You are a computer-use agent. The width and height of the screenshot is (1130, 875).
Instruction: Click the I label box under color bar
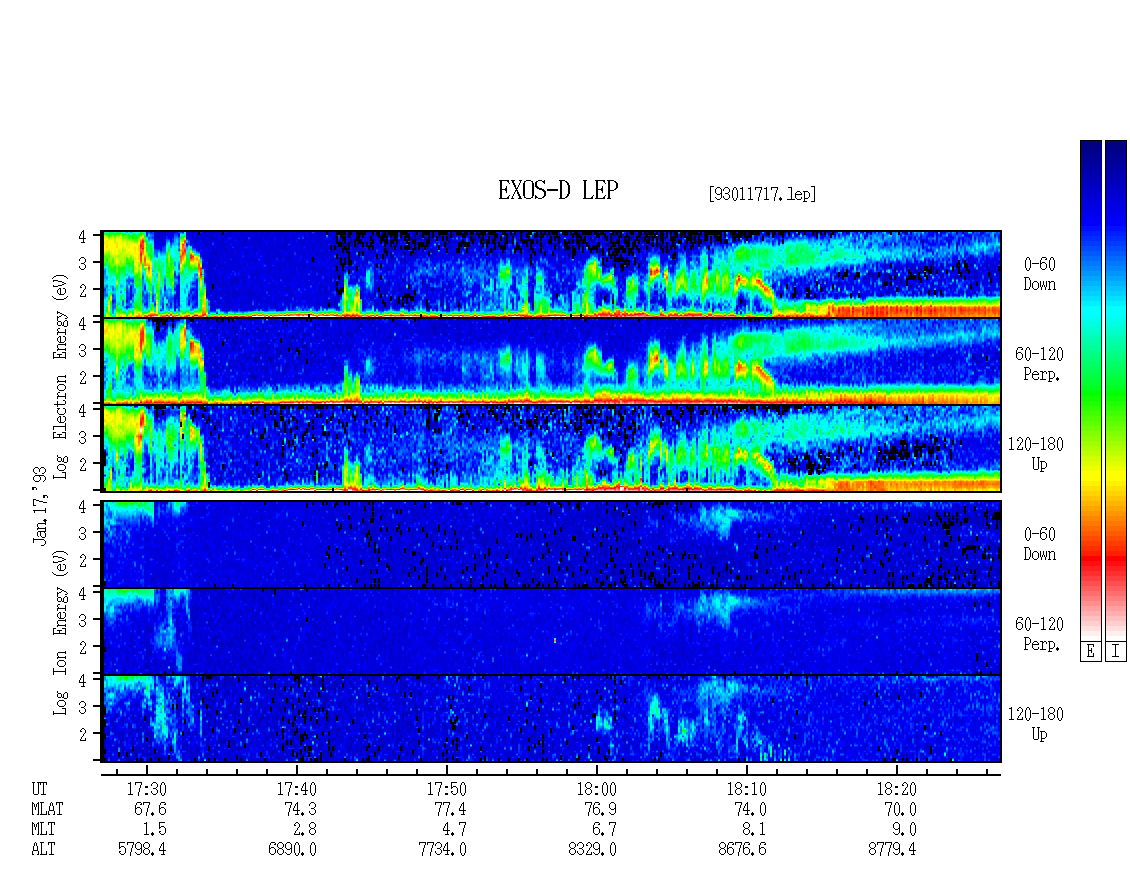coord(1116,652)
